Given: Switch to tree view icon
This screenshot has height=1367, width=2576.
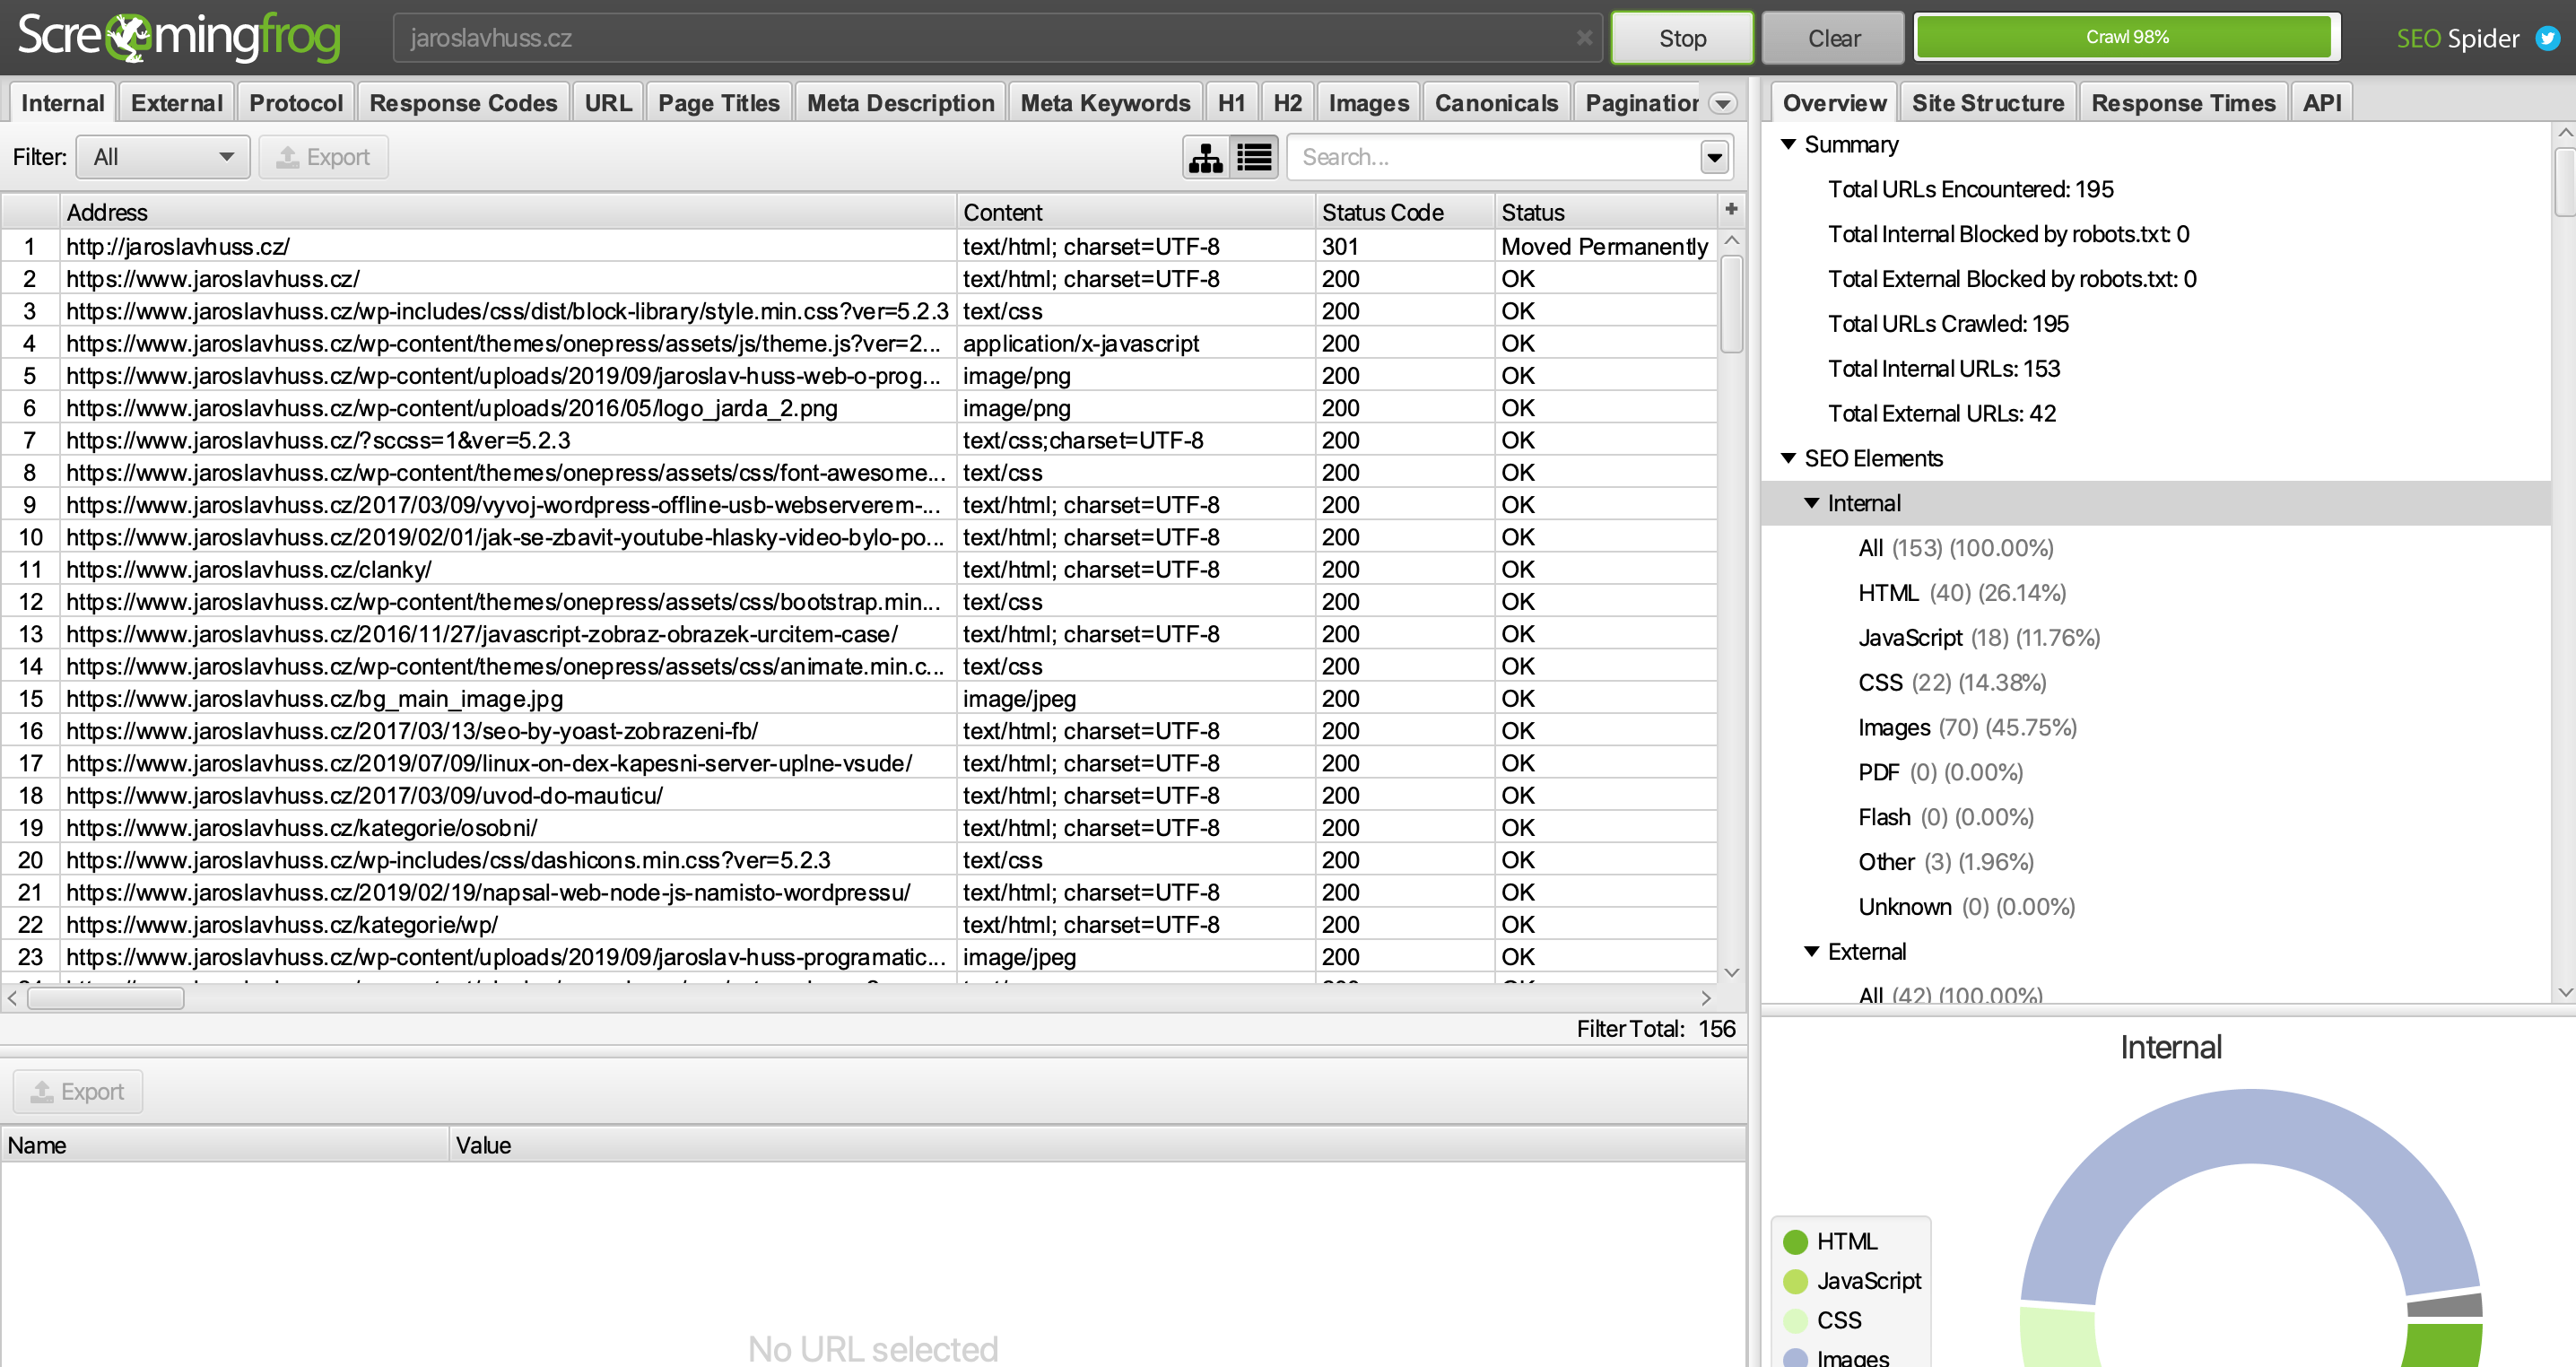Looking at the screenshot, I should pyautogui.click(x=1206, y=157).
